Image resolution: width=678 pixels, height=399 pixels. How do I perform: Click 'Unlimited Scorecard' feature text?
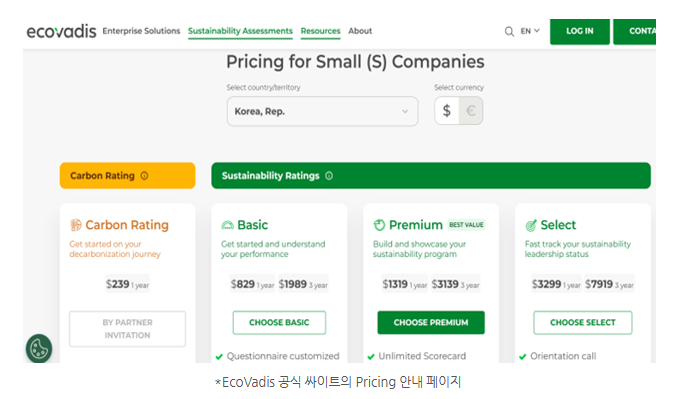tap(422, 356)
